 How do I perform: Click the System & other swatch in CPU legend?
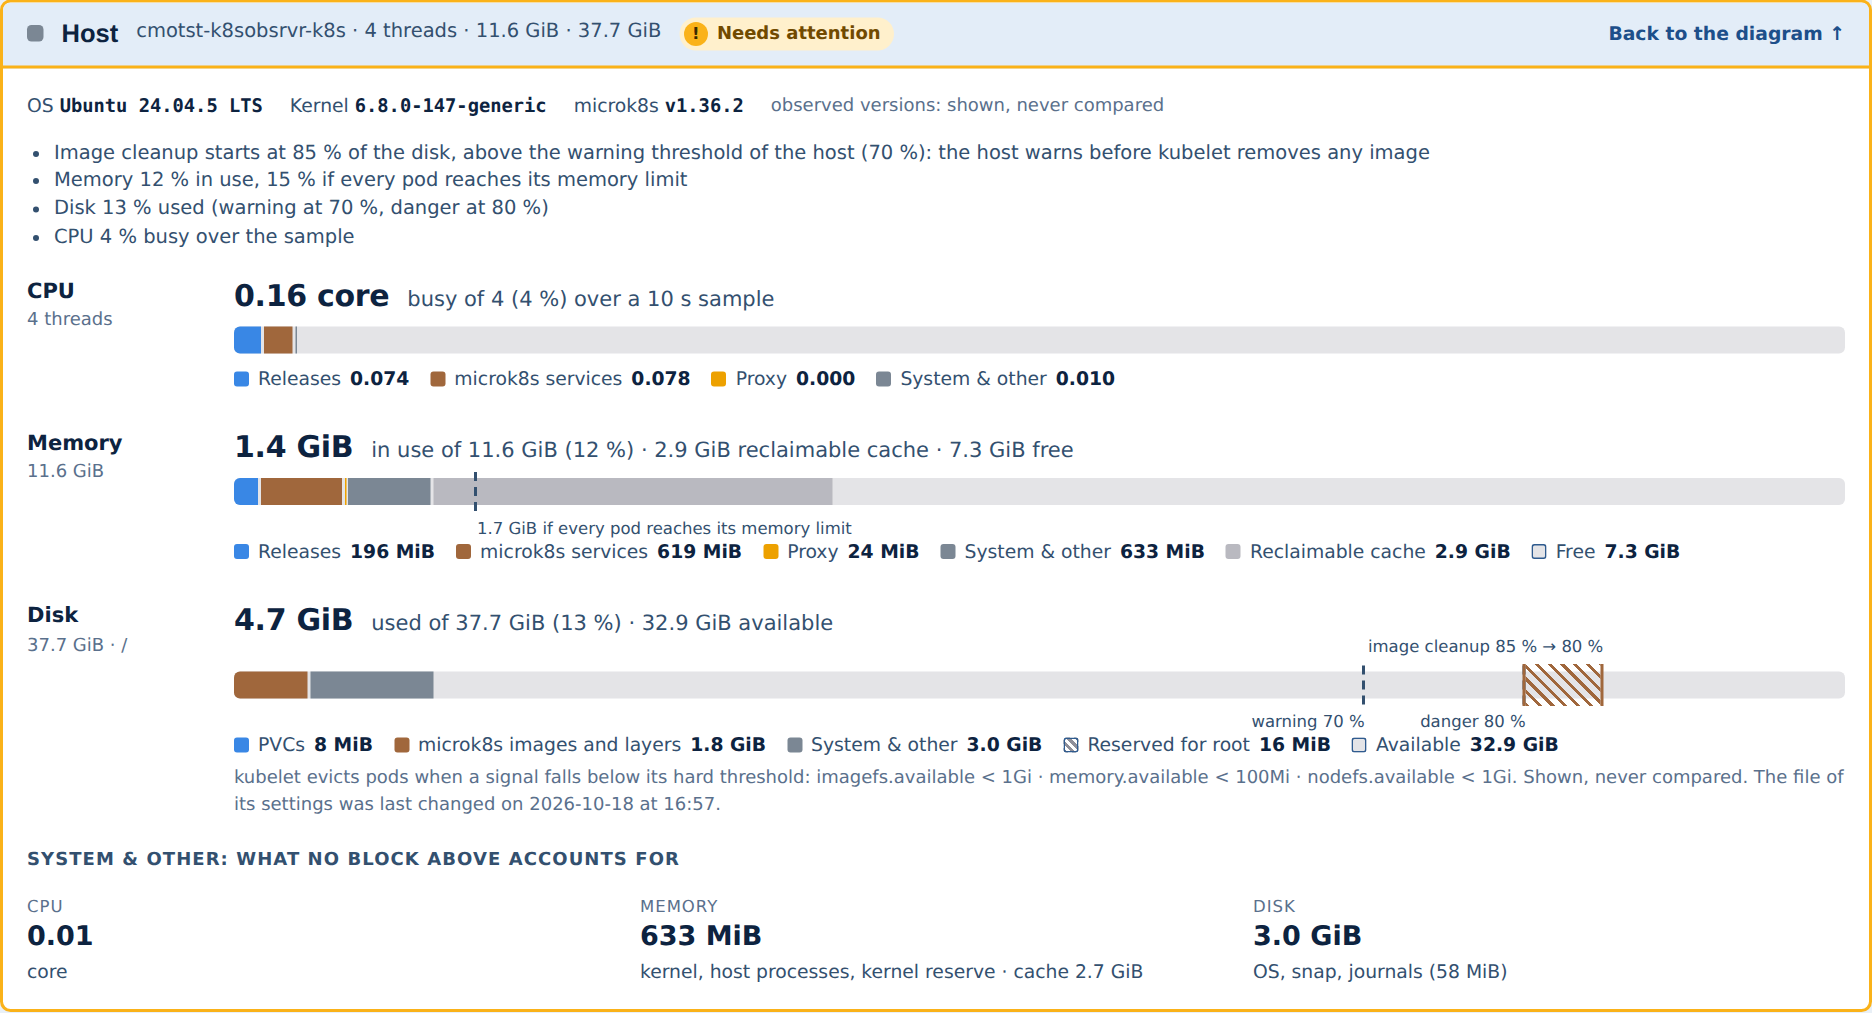[x=883, y=379]
